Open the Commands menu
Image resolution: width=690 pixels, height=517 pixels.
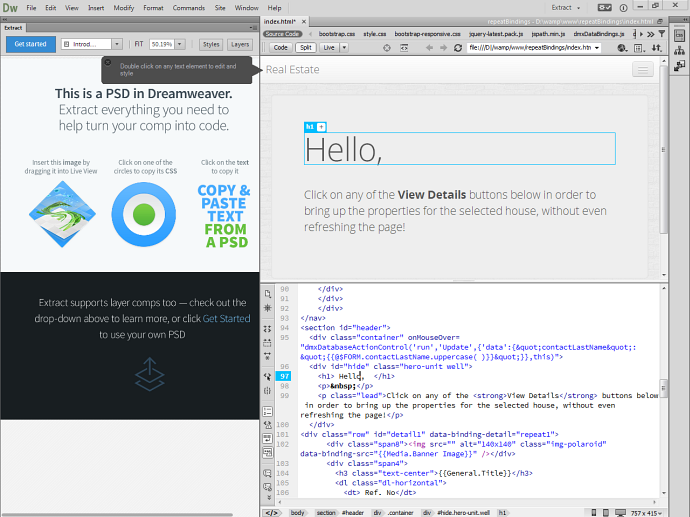(189, 7)
